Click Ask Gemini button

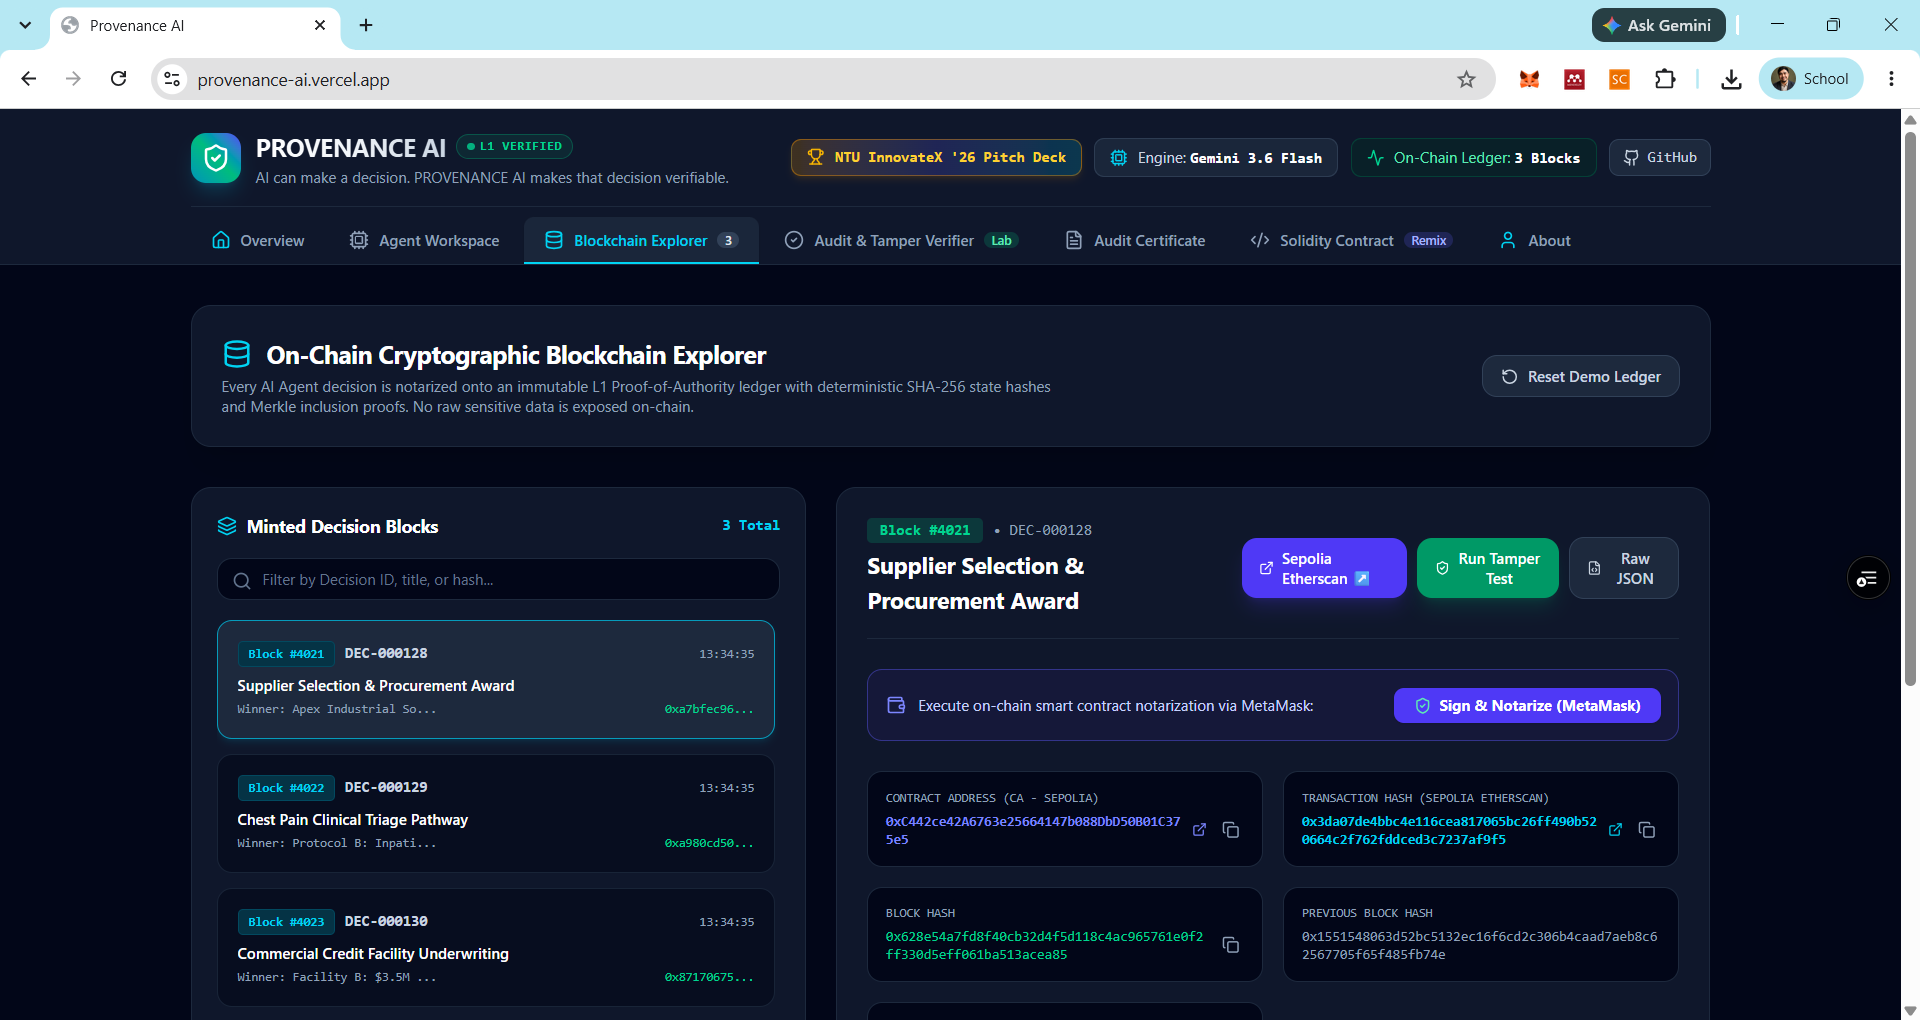point(1658,25)
